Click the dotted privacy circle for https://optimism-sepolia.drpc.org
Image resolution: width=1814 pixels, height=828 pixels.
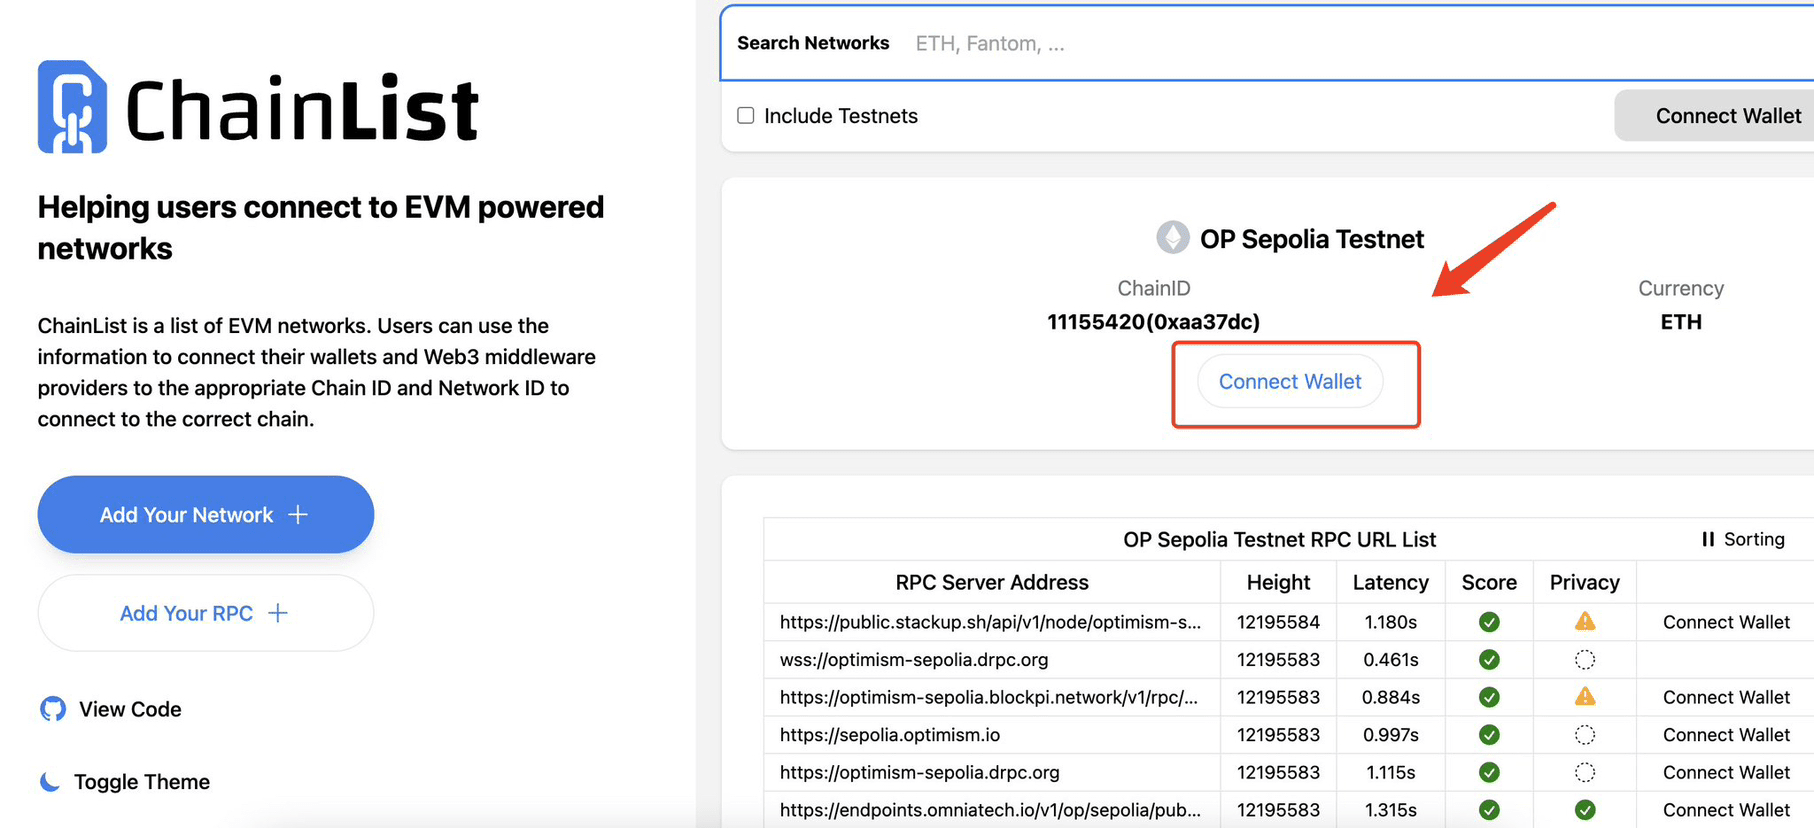pos(1585,772)
